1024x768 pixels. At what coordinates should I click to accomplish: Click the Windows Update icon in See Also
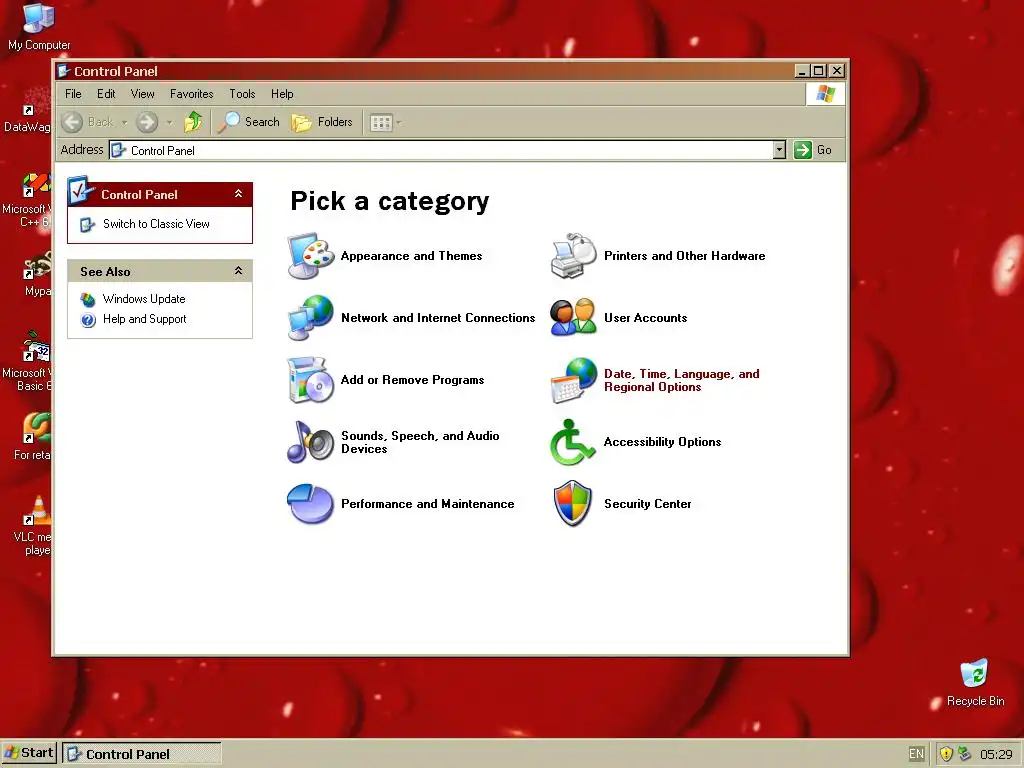tap(88, 299)
